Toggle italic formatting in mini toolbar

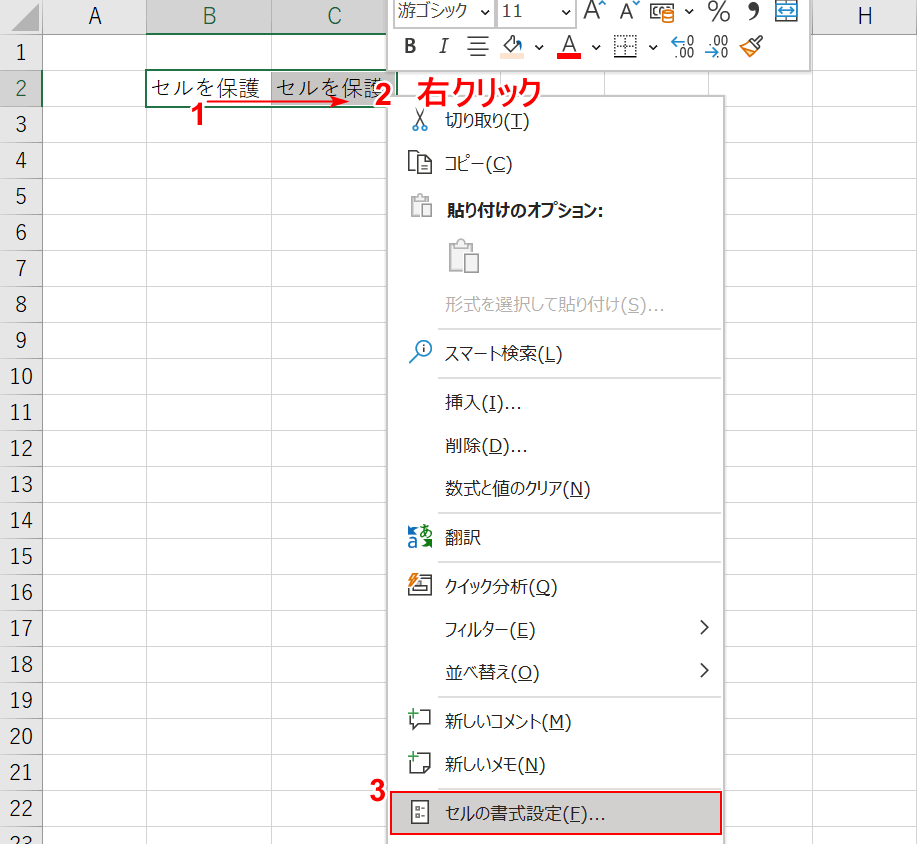[x=444, y=46]
